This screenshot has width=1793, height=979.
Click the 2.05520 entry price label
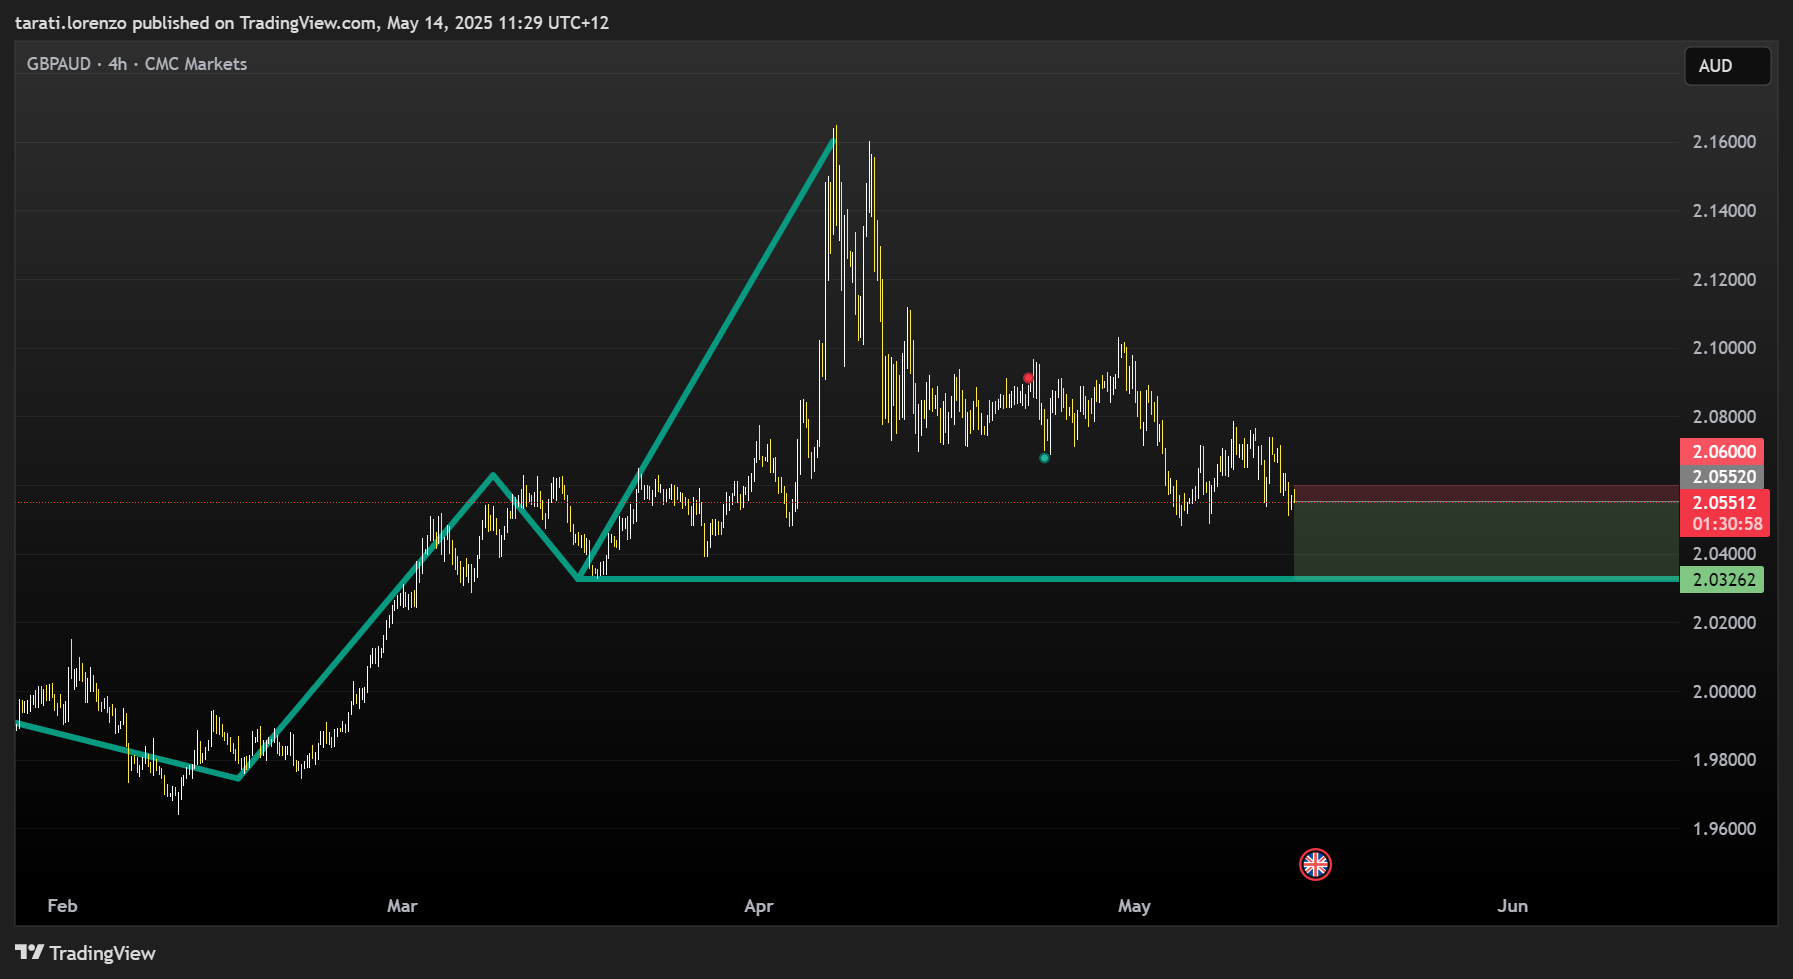[1722, 477]
